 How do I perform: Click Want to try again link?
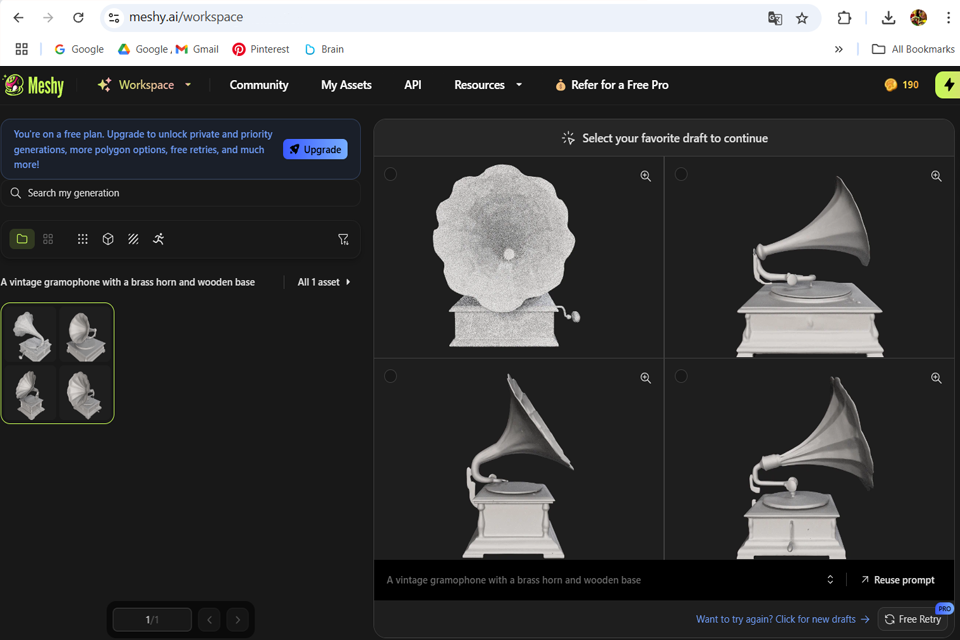pos(782,619)
